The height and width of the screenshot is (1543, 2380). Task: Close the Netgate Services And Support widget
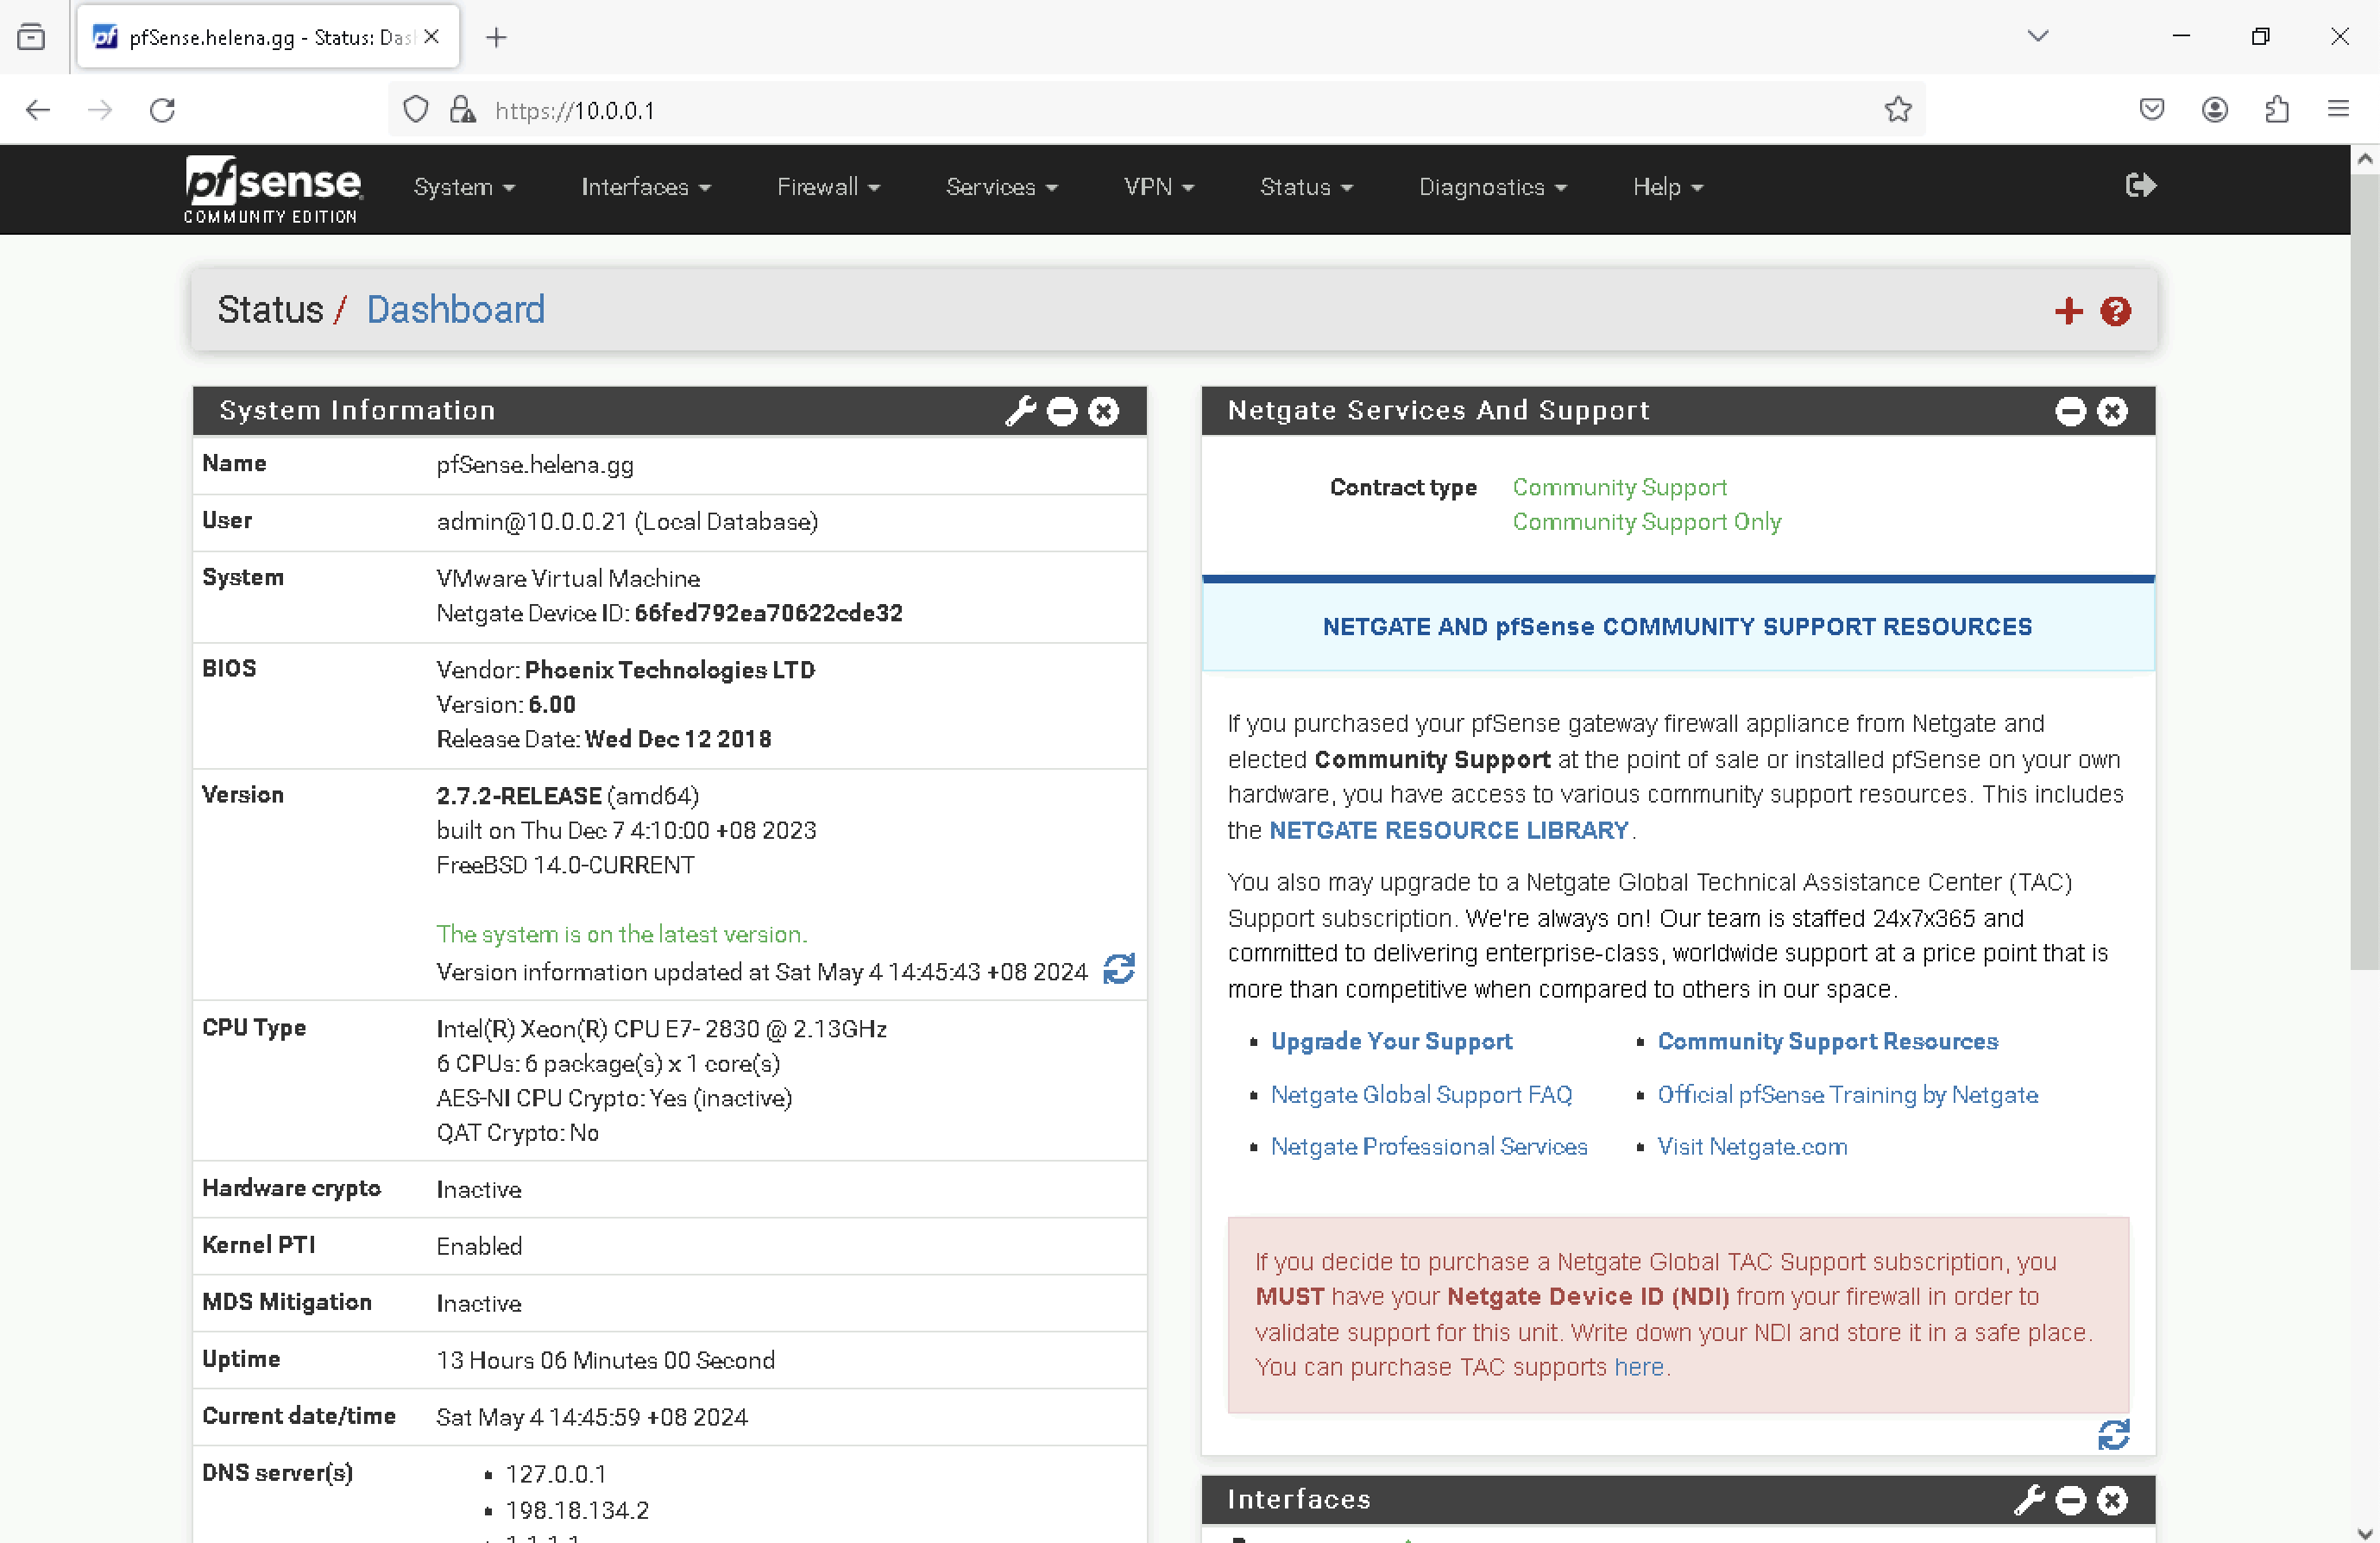[x=2112, y=411]
